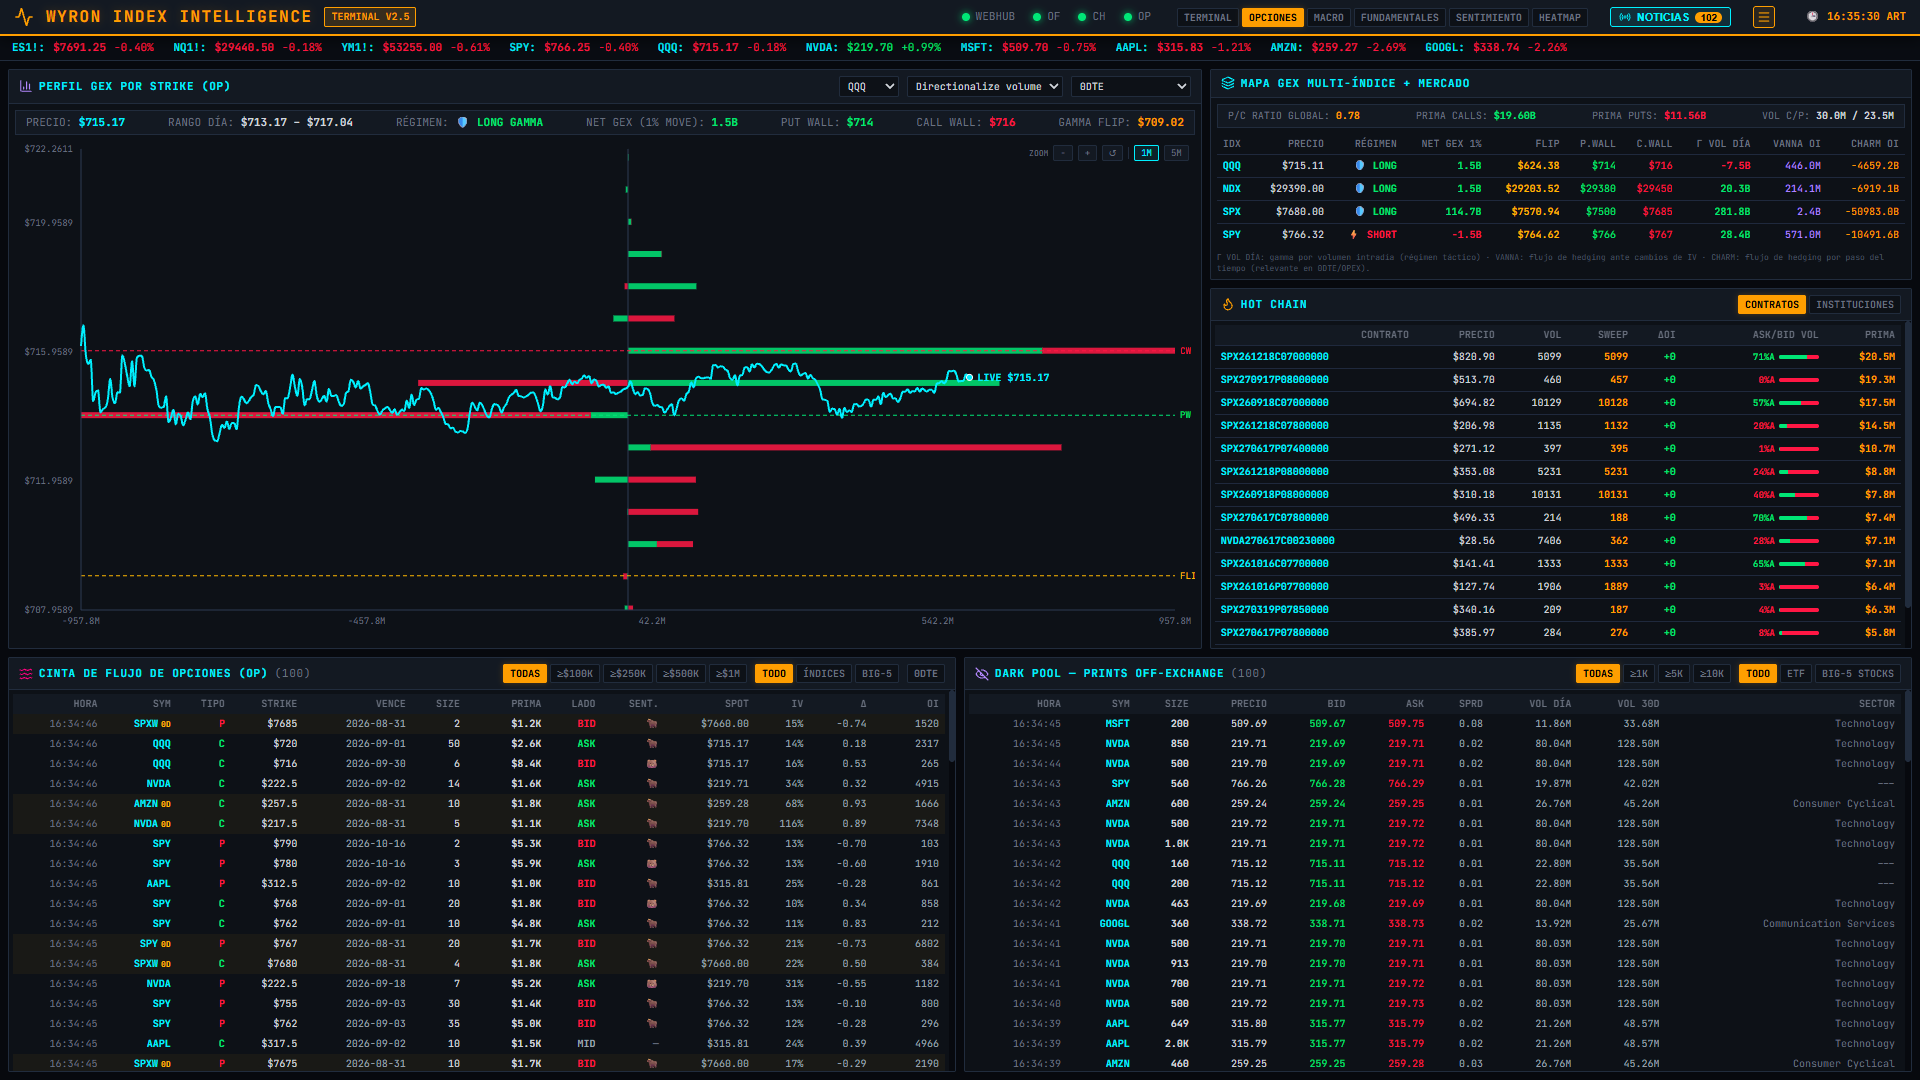This screenshot has height=1080, width=1920.
Task: Zoom in the GEX chart with plus
Action: pos(1088,153)
